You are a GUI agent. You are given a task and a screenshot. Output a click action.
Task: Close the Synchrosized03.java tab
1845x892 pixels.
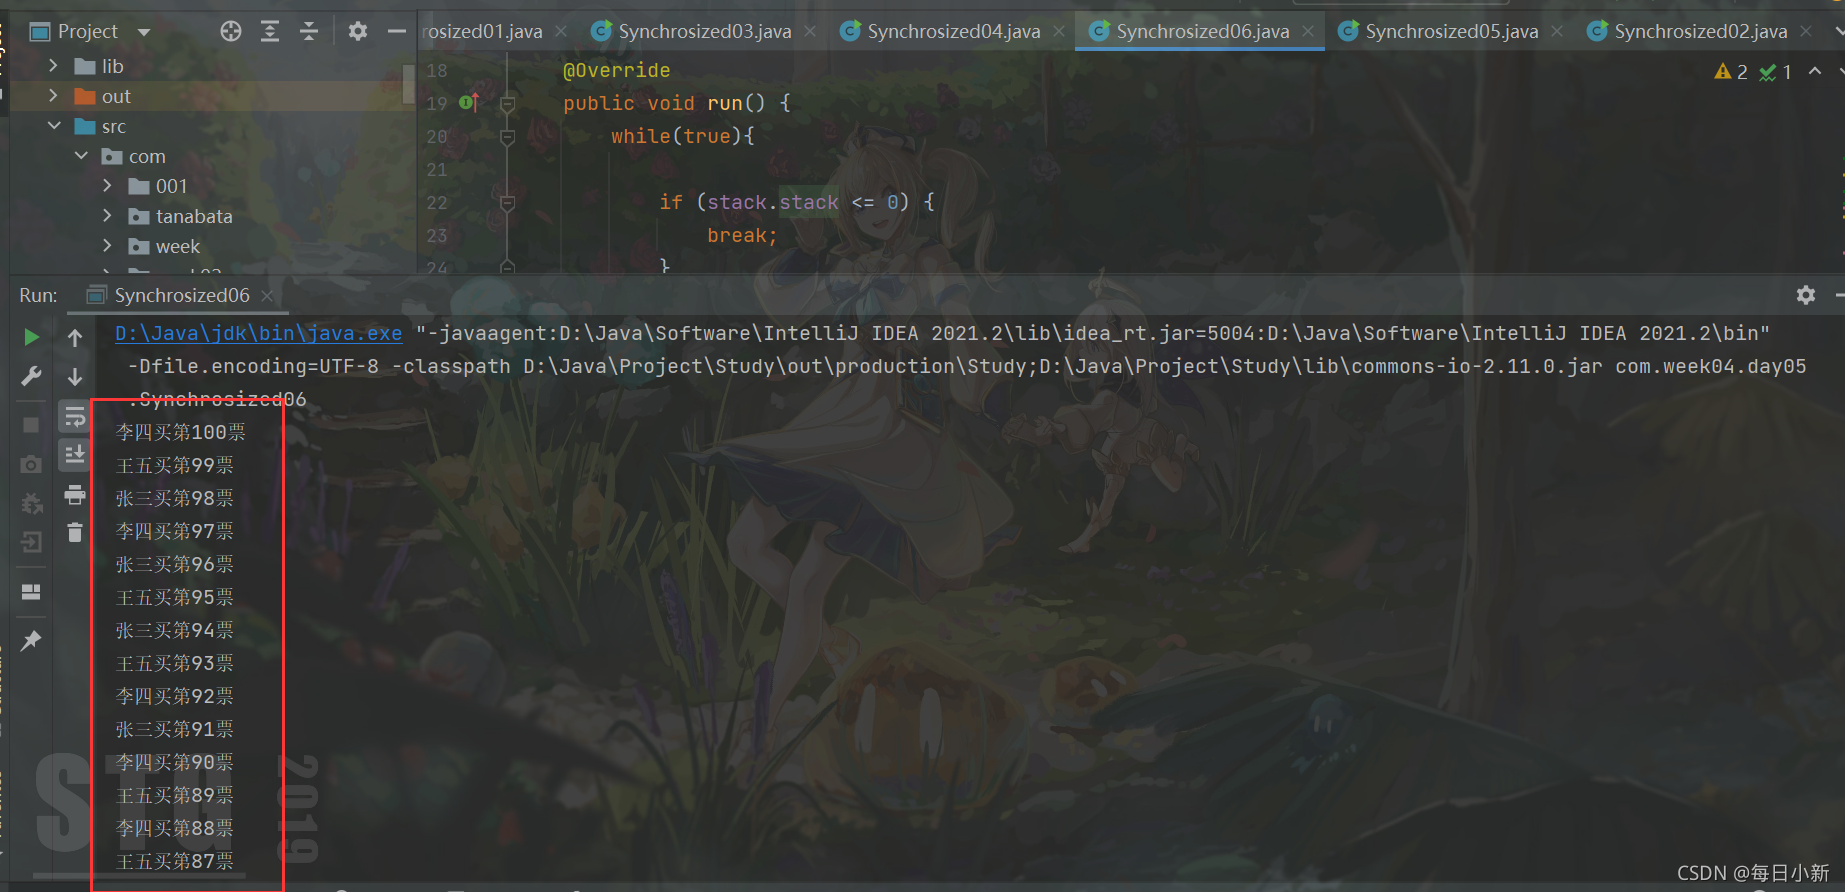810,32
